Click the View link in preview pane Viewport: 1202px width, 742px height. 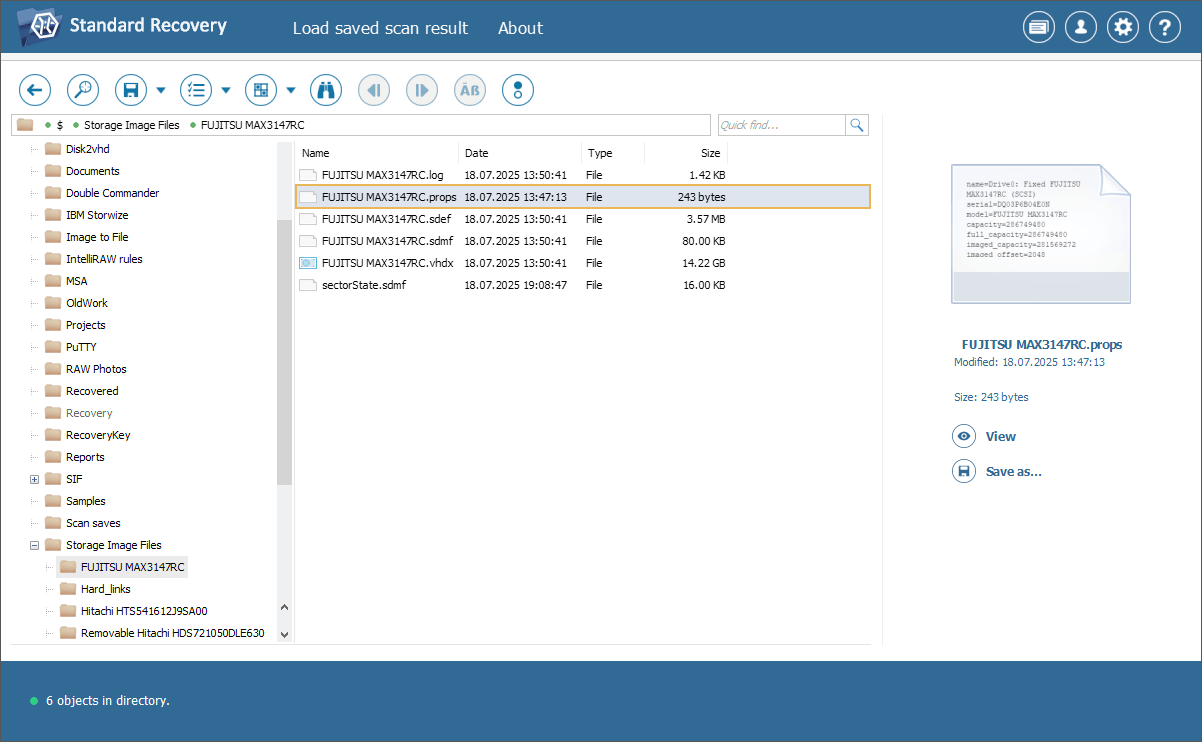1000,436
